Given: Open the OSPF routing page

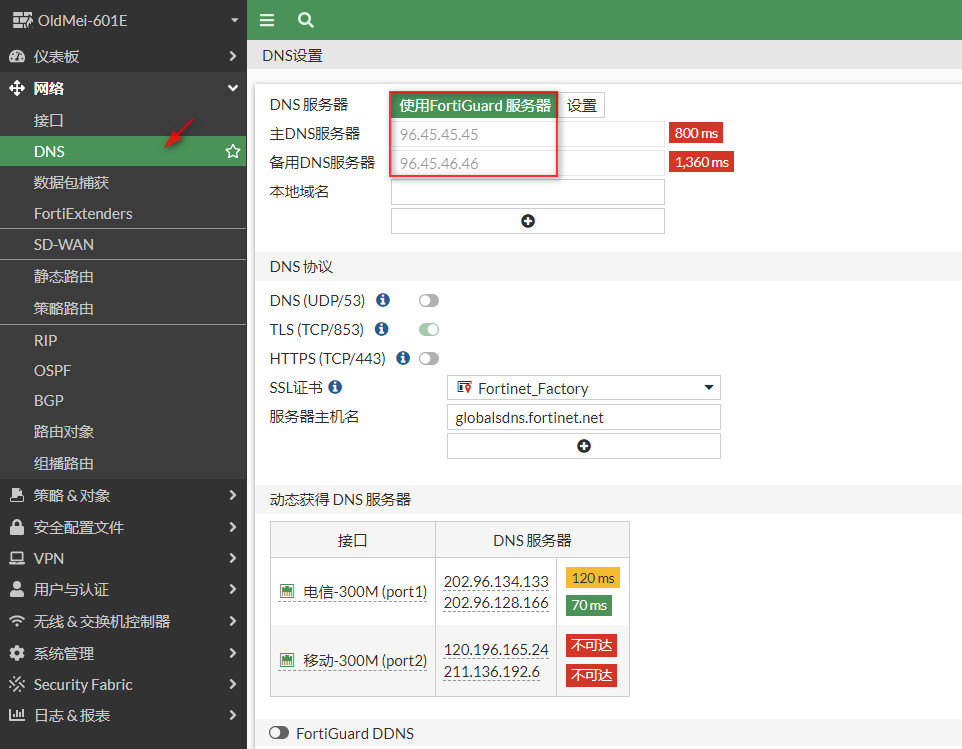Looking at the screenshot, I should (x=123, y=371).
